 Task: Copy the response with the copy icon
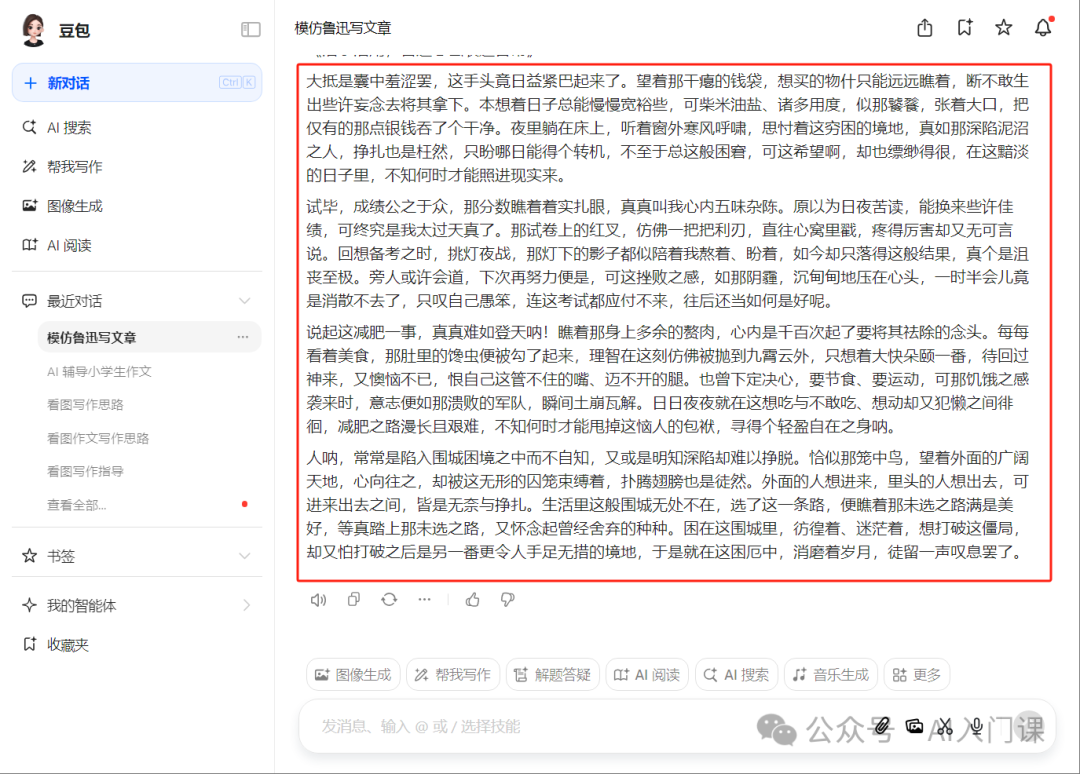(x=353, y=600)
